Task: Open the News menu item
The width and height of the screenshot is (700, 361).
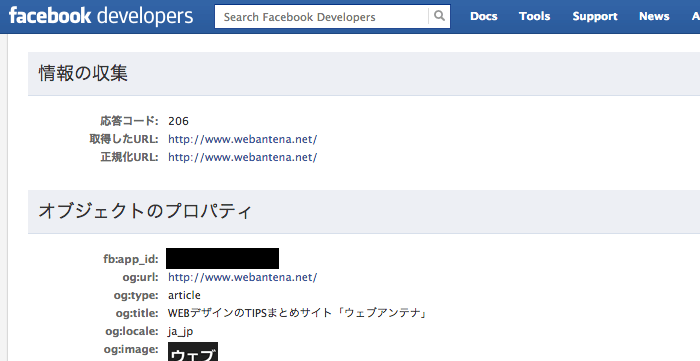Action: pyautogui.click(x=654, y=17)
